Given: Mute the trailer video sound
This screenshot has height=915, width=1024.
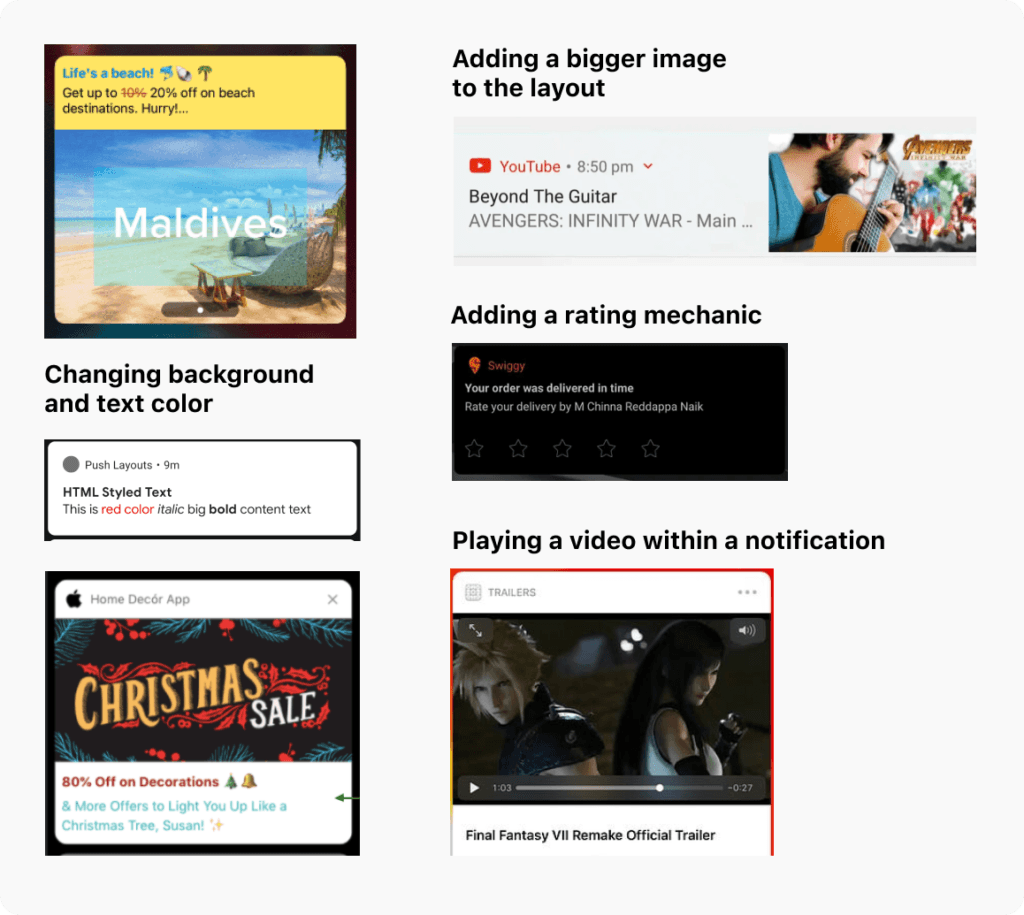Looking at the screenshot, I should pyautogui.click(x=747, y=630).
